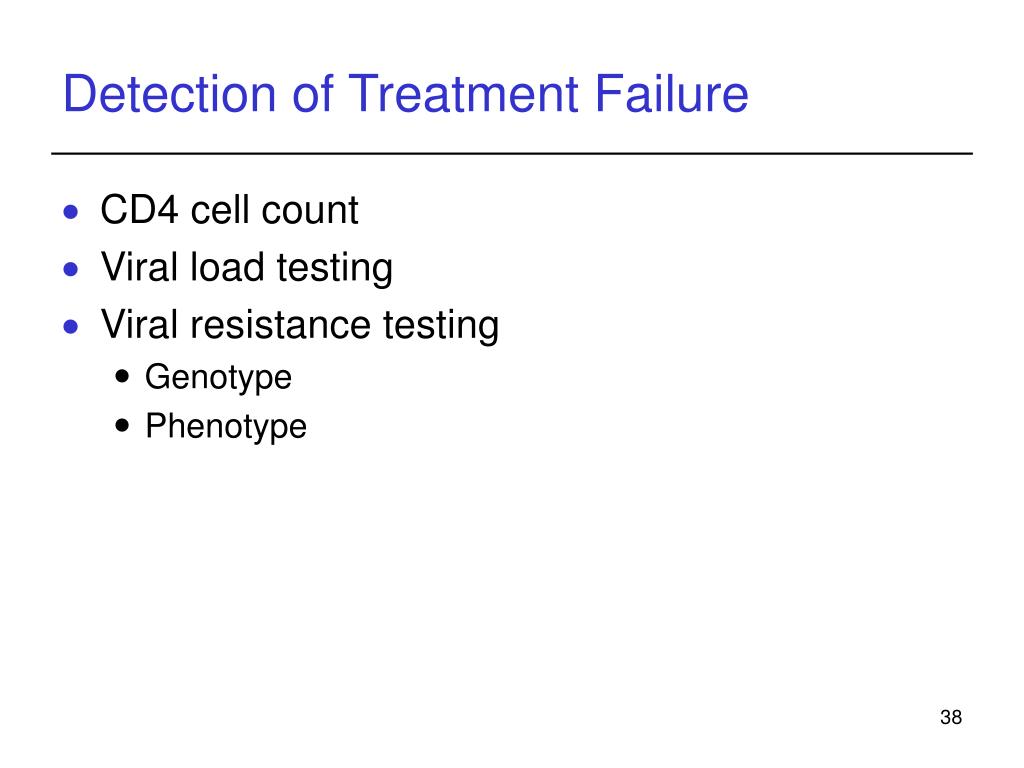The height and width of the screenshot is (768, 1024).
Task: Click the horizontal divider line under the title
Action: [x=512, y=153]
